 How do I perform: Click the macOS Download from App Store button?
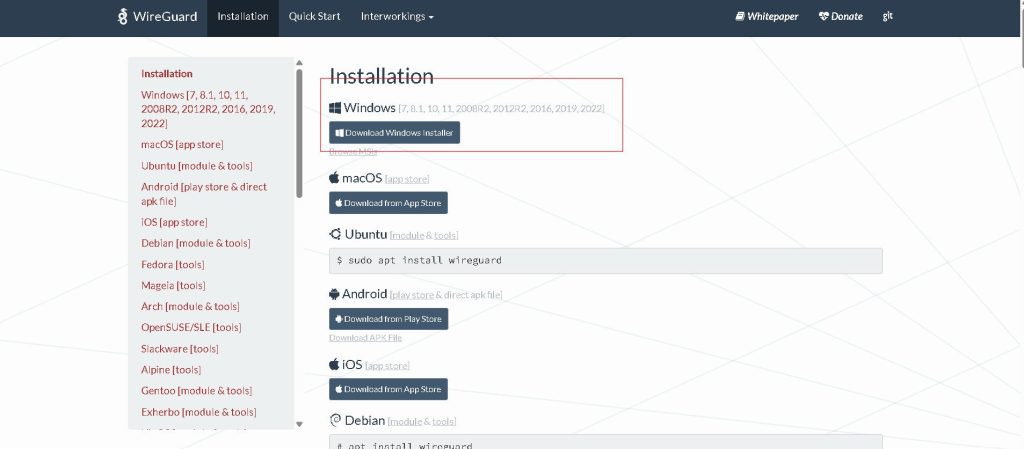point(388,203)
